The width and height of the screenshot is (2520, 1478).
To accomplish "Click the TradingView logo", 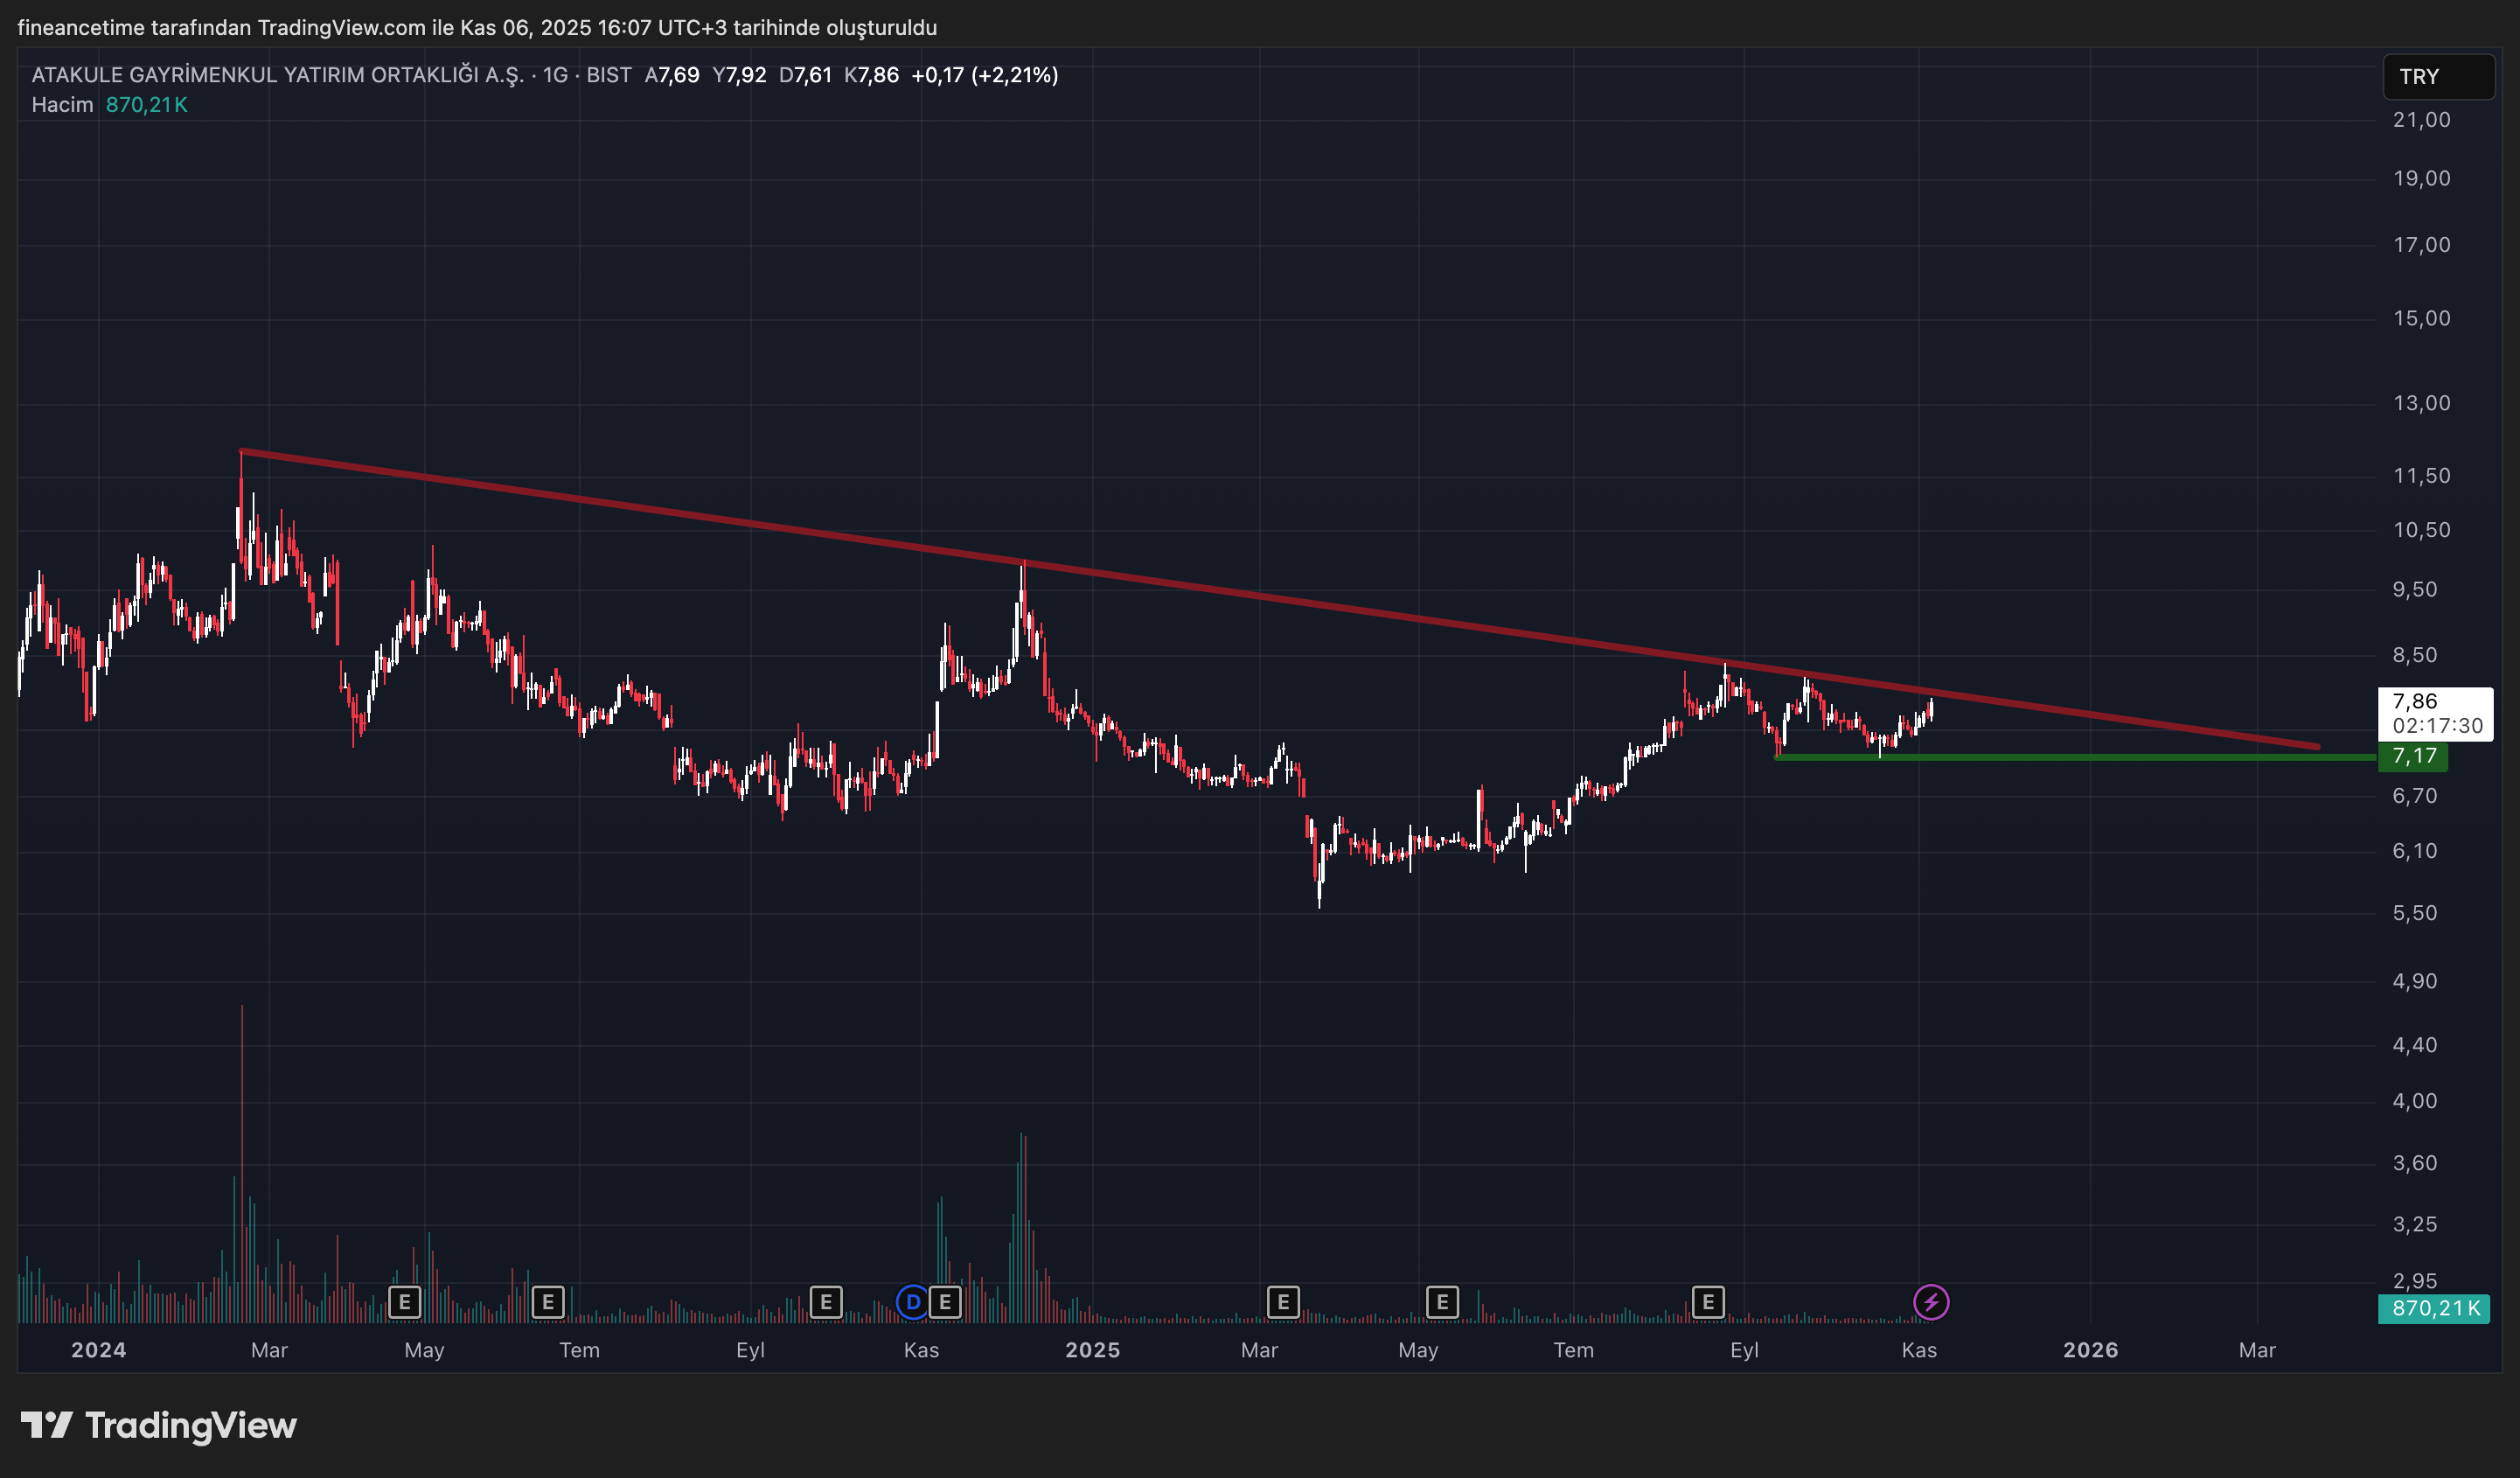I will [159, 1425].
